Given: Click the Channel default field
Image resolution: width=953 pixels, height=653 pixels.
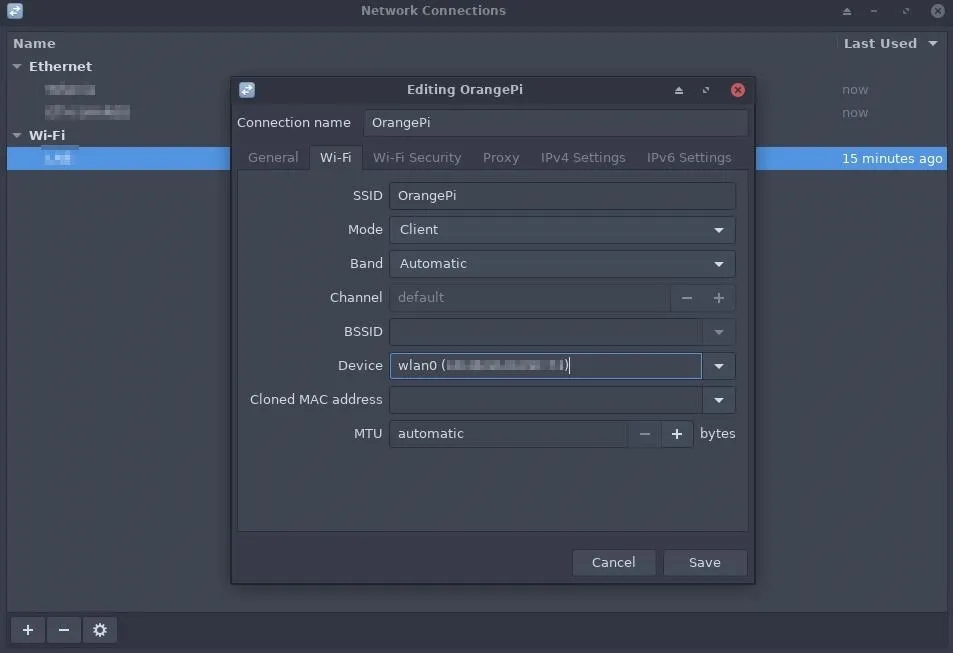Looking at the screenshot, I should pos(530,298).
